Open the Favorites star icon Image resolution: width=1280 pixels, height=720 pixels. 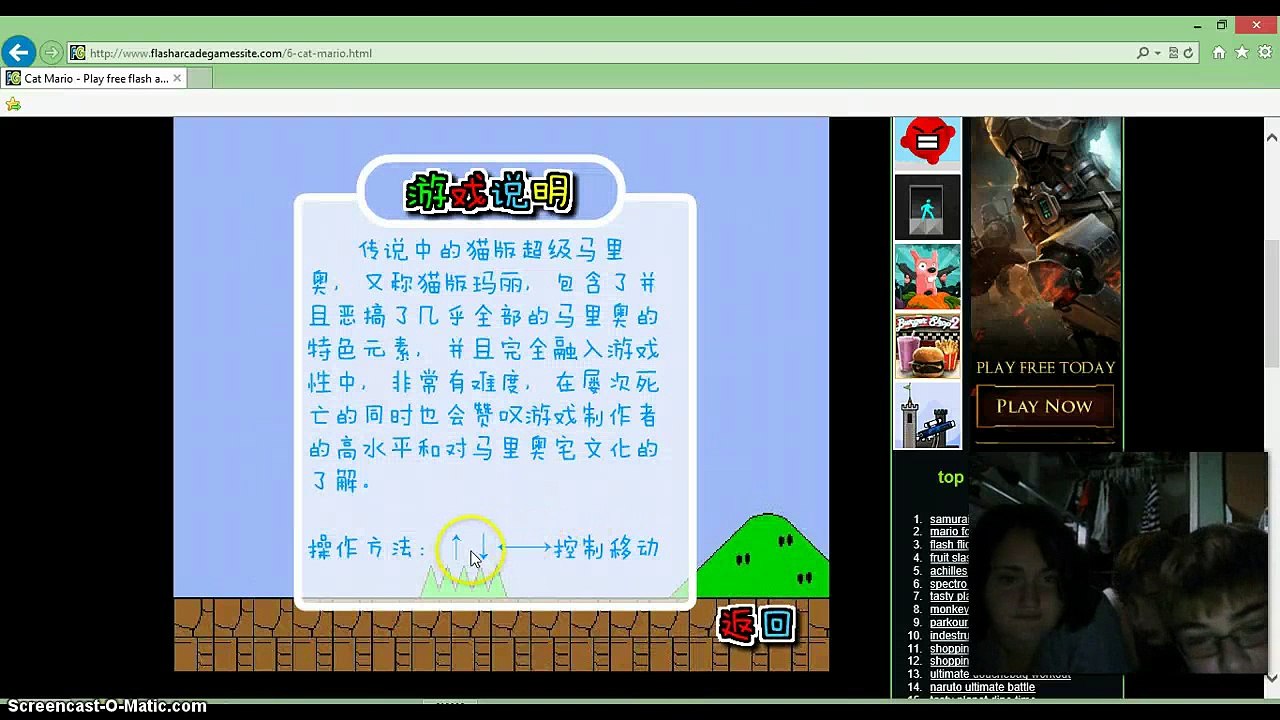1242,53
